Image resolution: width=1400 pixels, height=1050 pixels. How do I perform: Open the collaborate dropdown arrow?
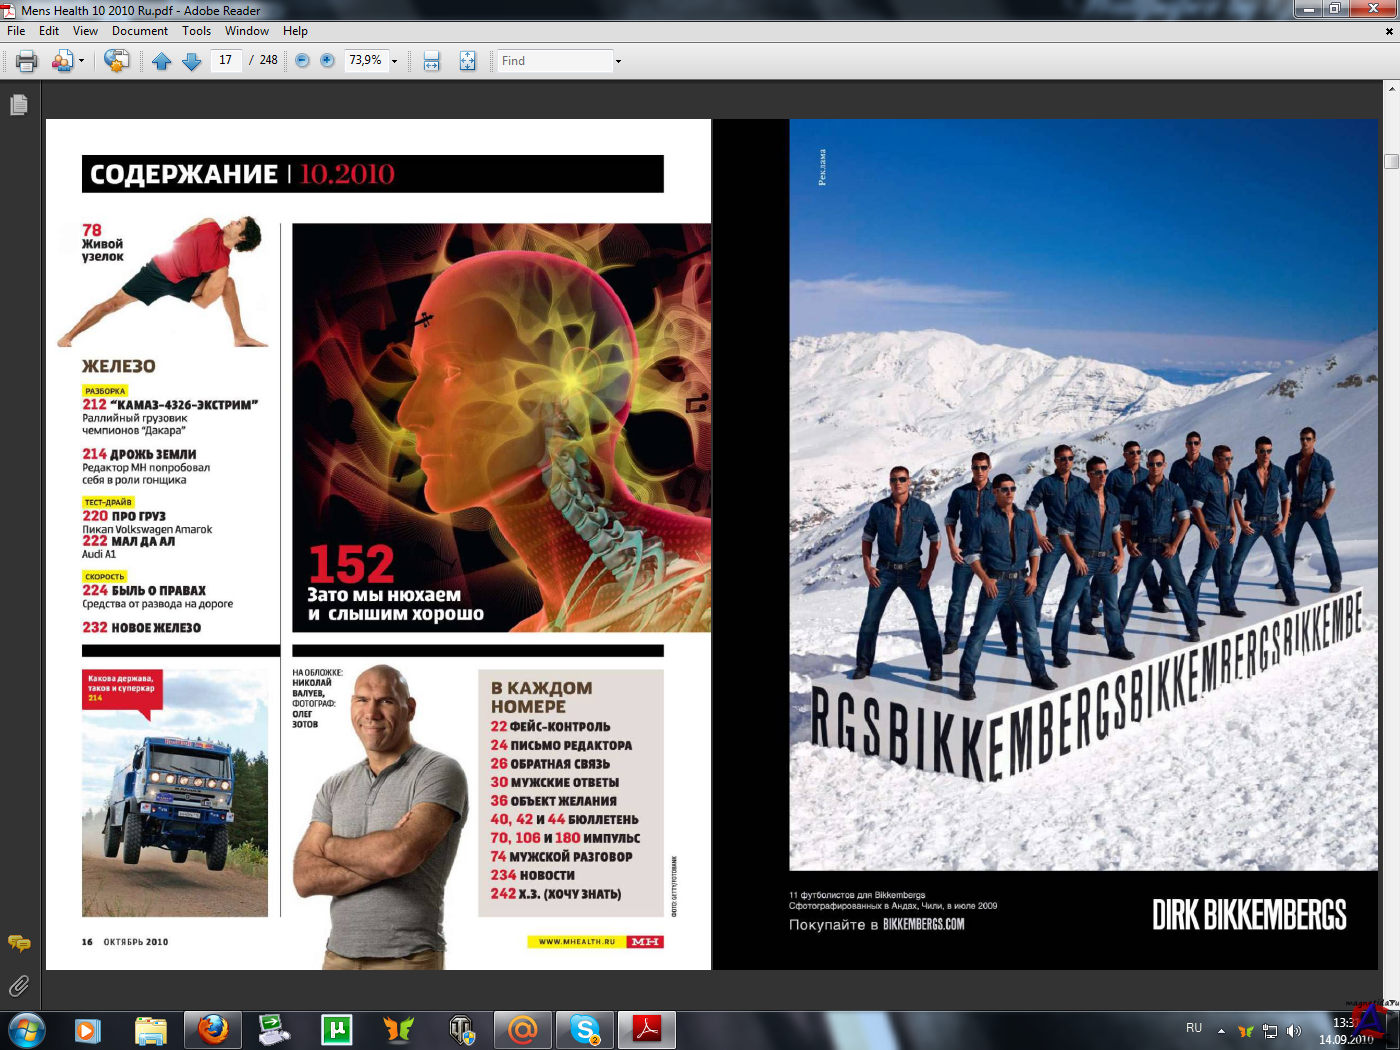tap(81, 61)
